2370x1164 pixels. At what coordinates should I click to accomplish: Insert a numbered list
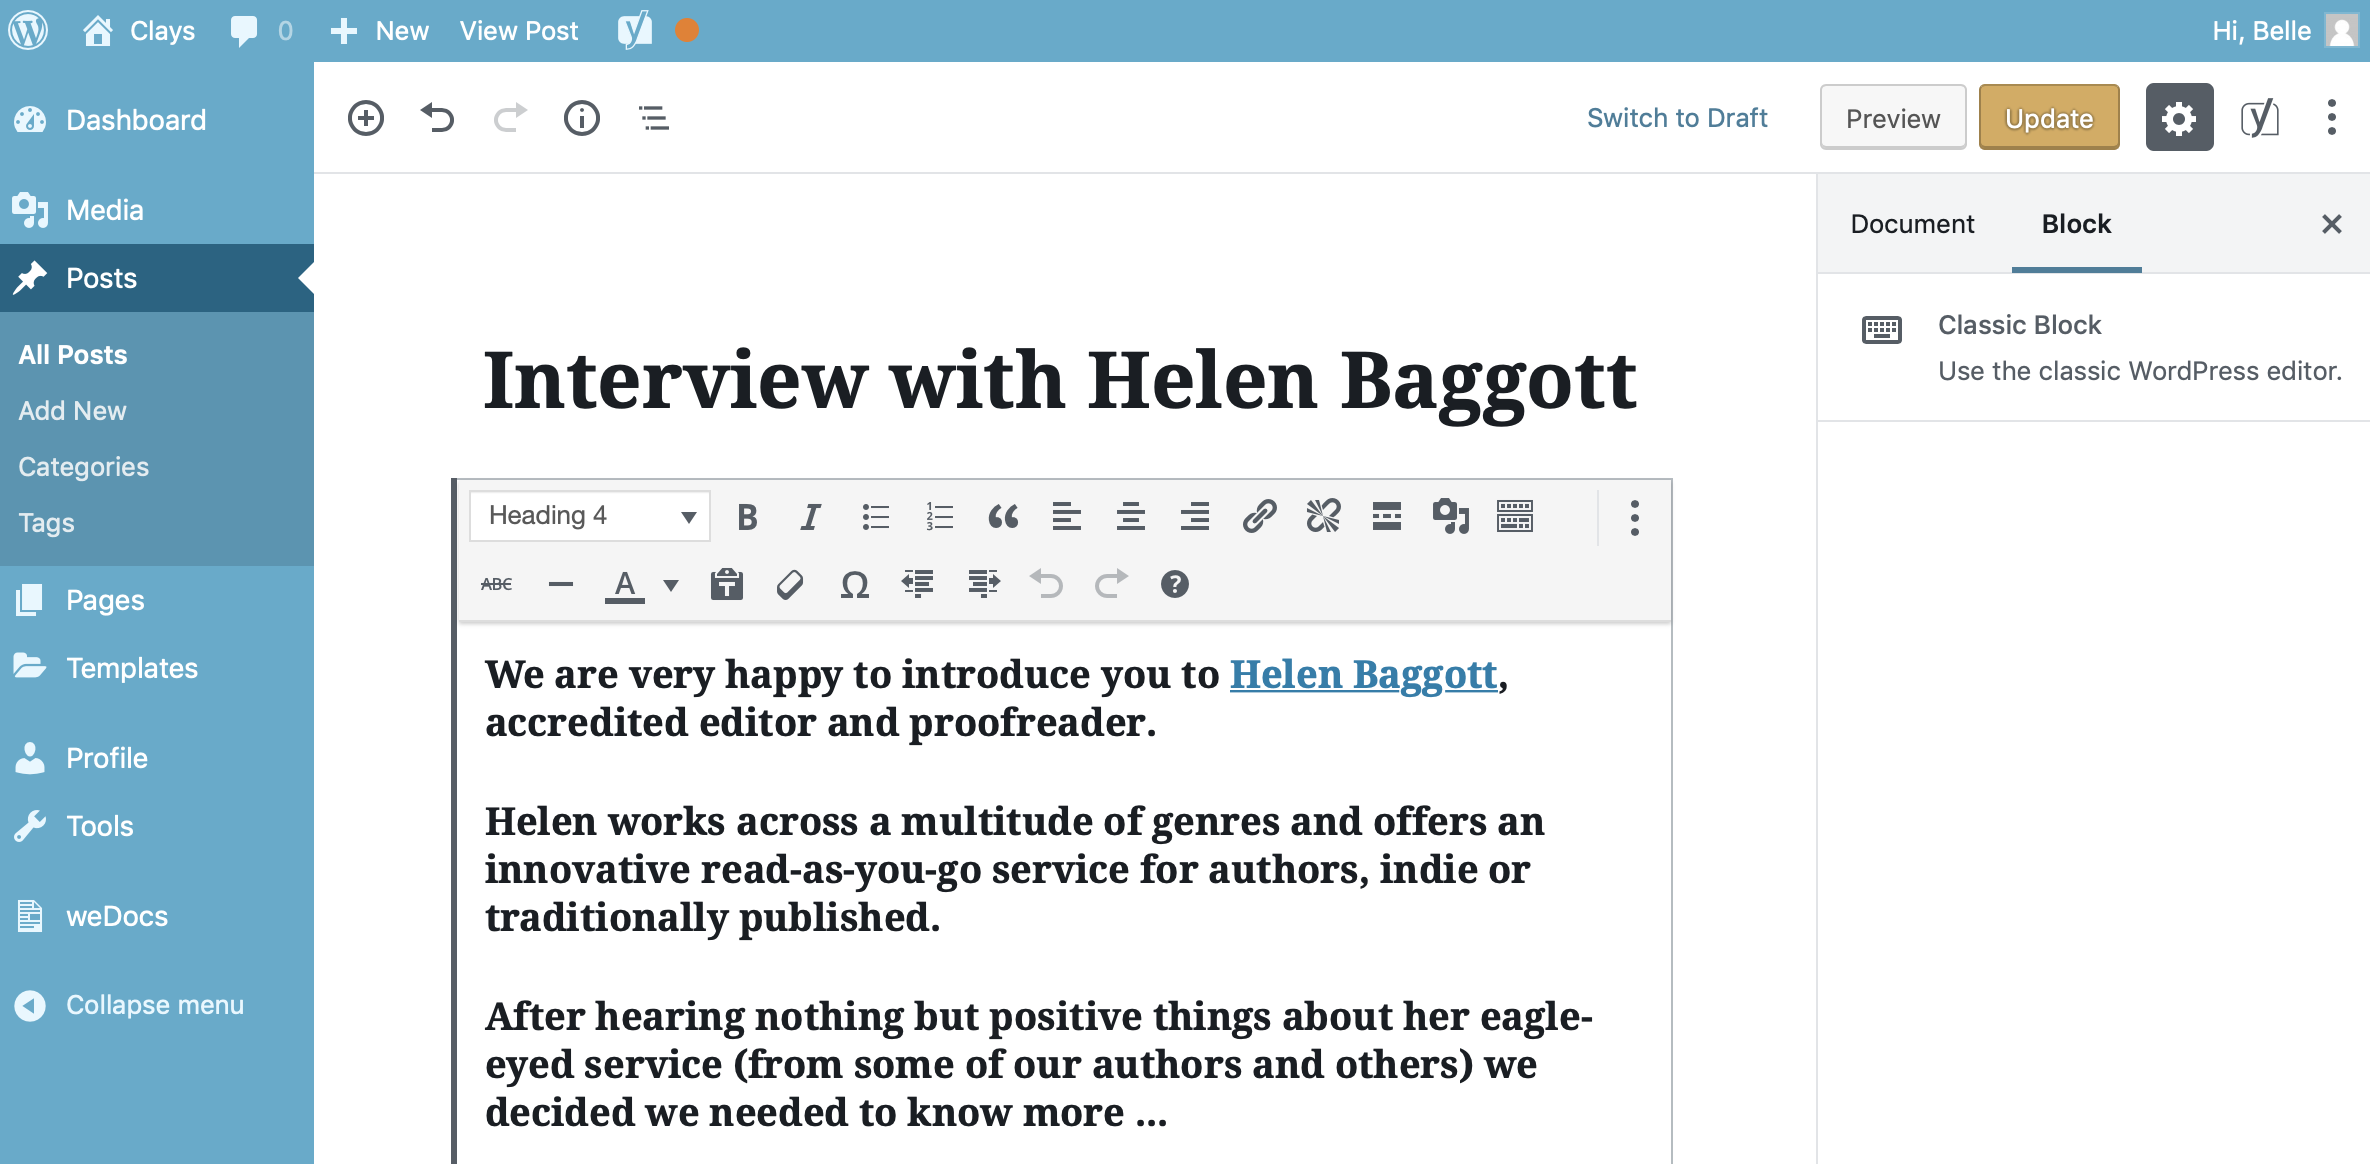(x=939, y=517)
